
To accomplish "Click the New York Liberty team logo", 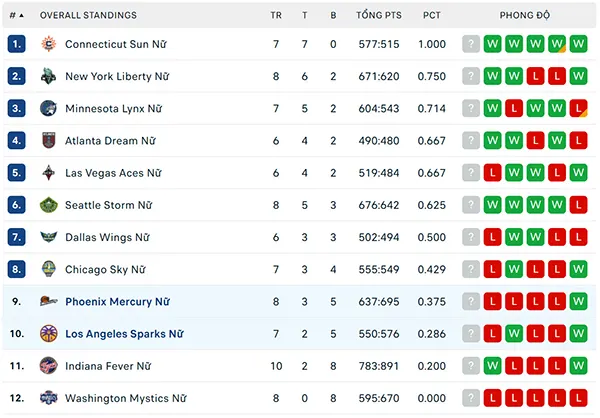I will (49, 76).
